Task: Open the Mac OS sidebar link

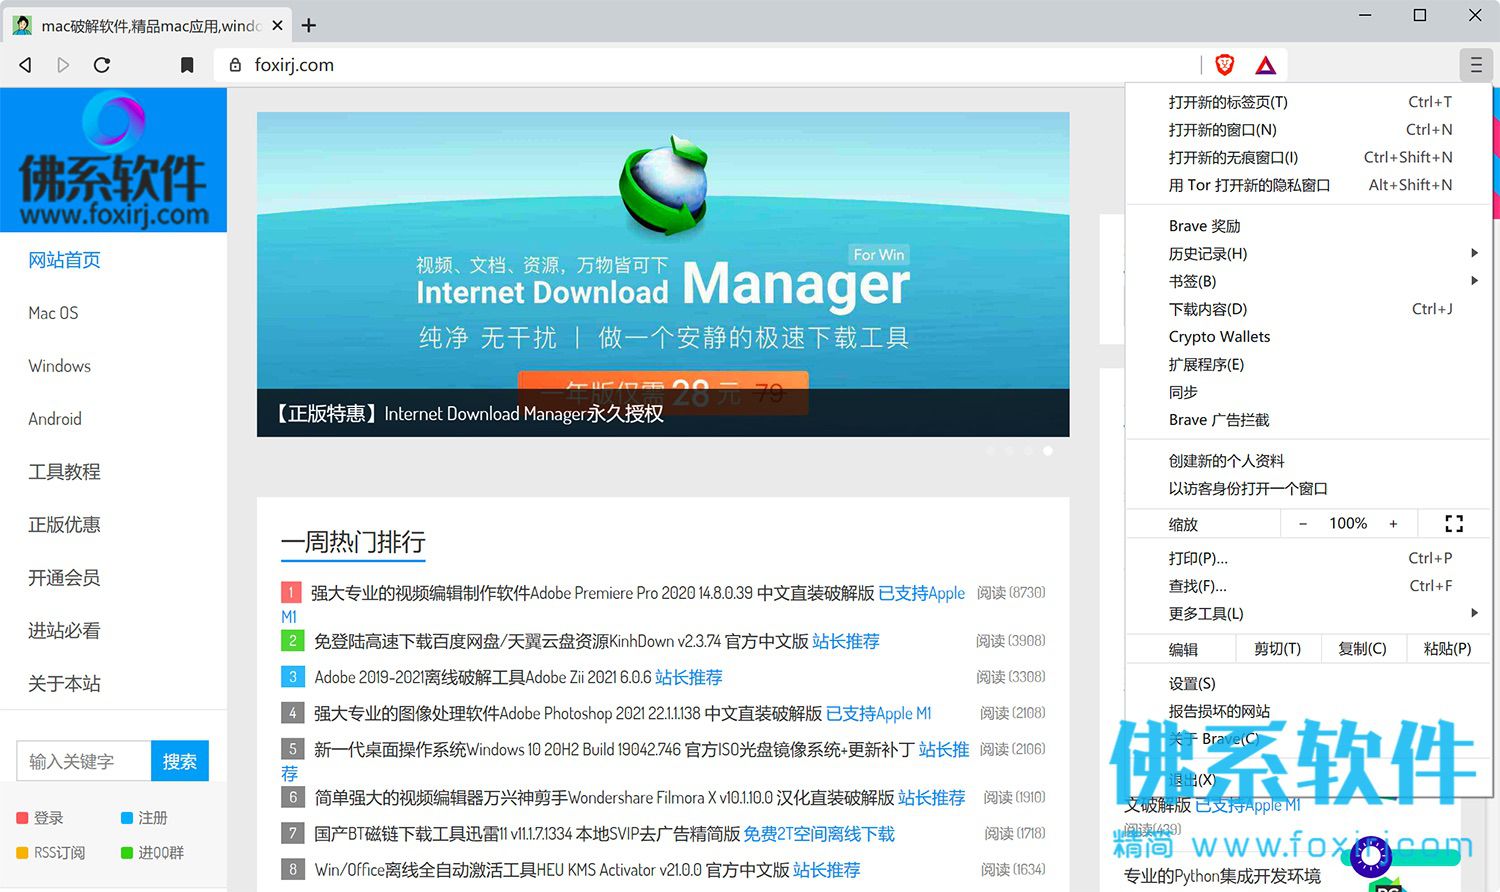Action: 53,313
